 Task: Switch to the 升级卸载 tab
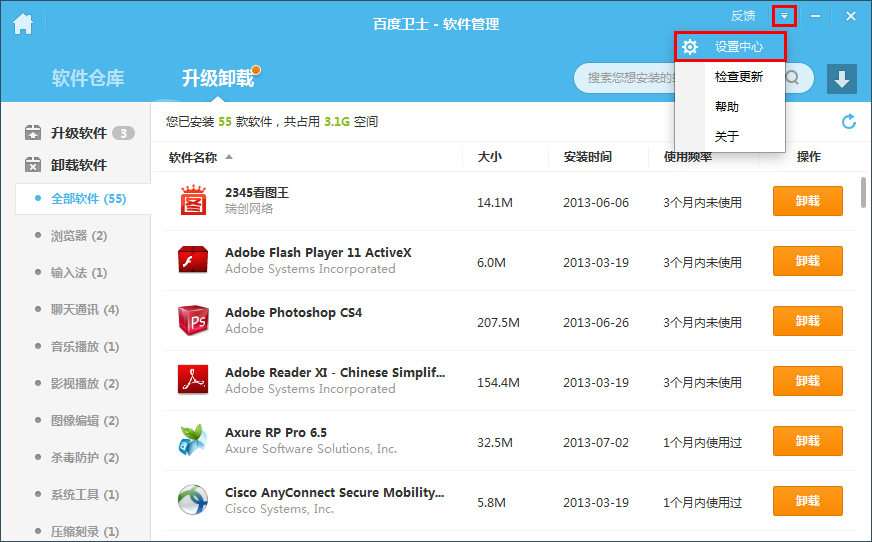click(218, 78)
